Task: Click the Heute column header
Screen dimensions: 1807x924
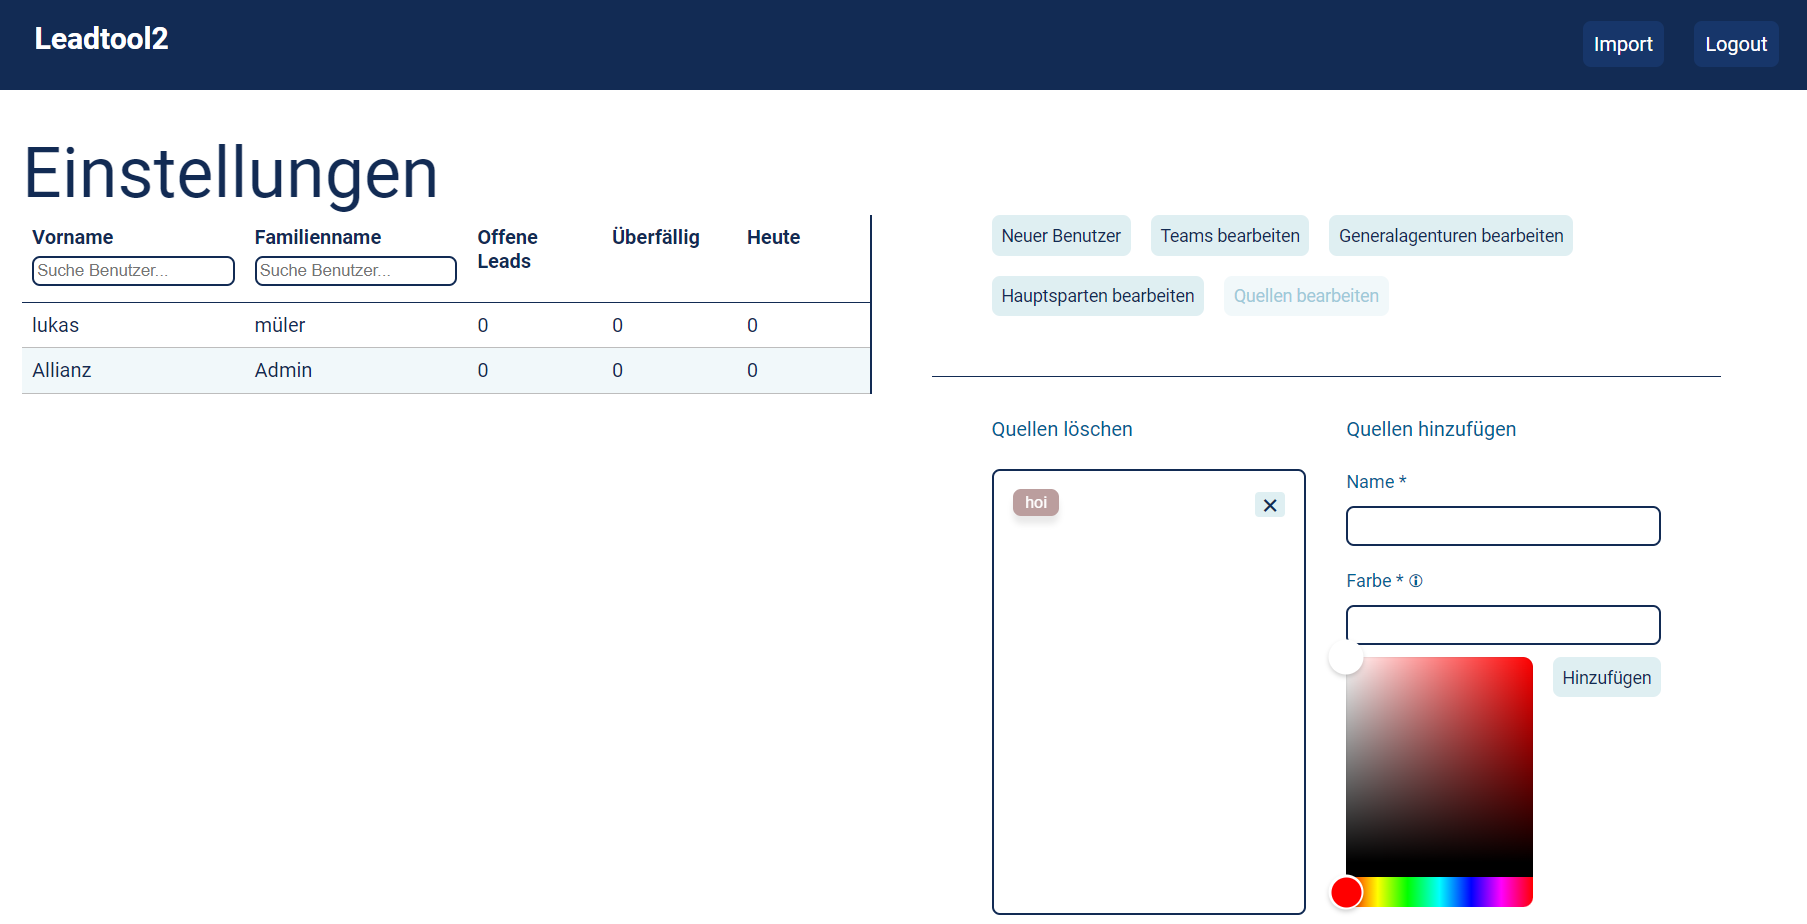Action: tap(773, 237)
